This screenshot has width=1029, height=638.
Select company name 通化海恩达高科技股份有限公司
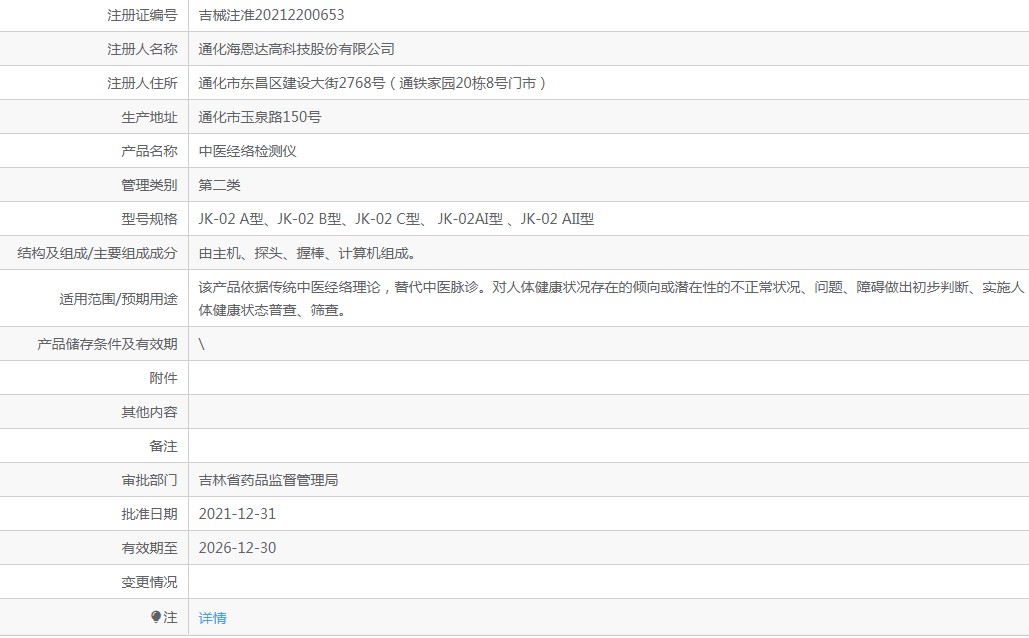pos(297,49)
